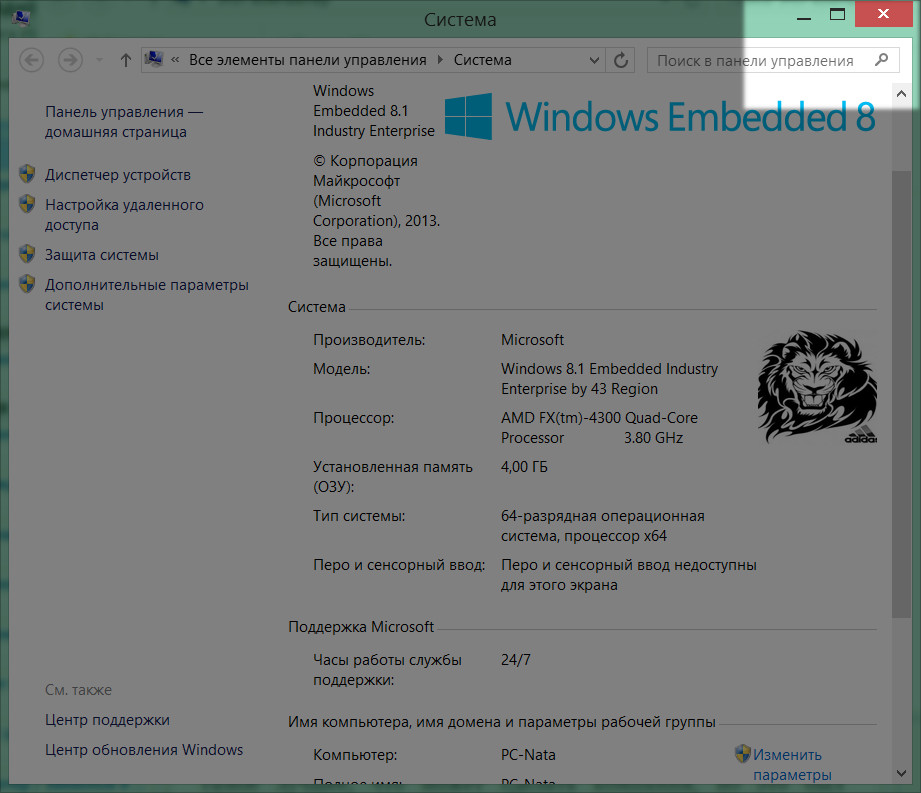Open 'Центр поддержки' link
The image size is (921, 793).
tap(107, 720)
